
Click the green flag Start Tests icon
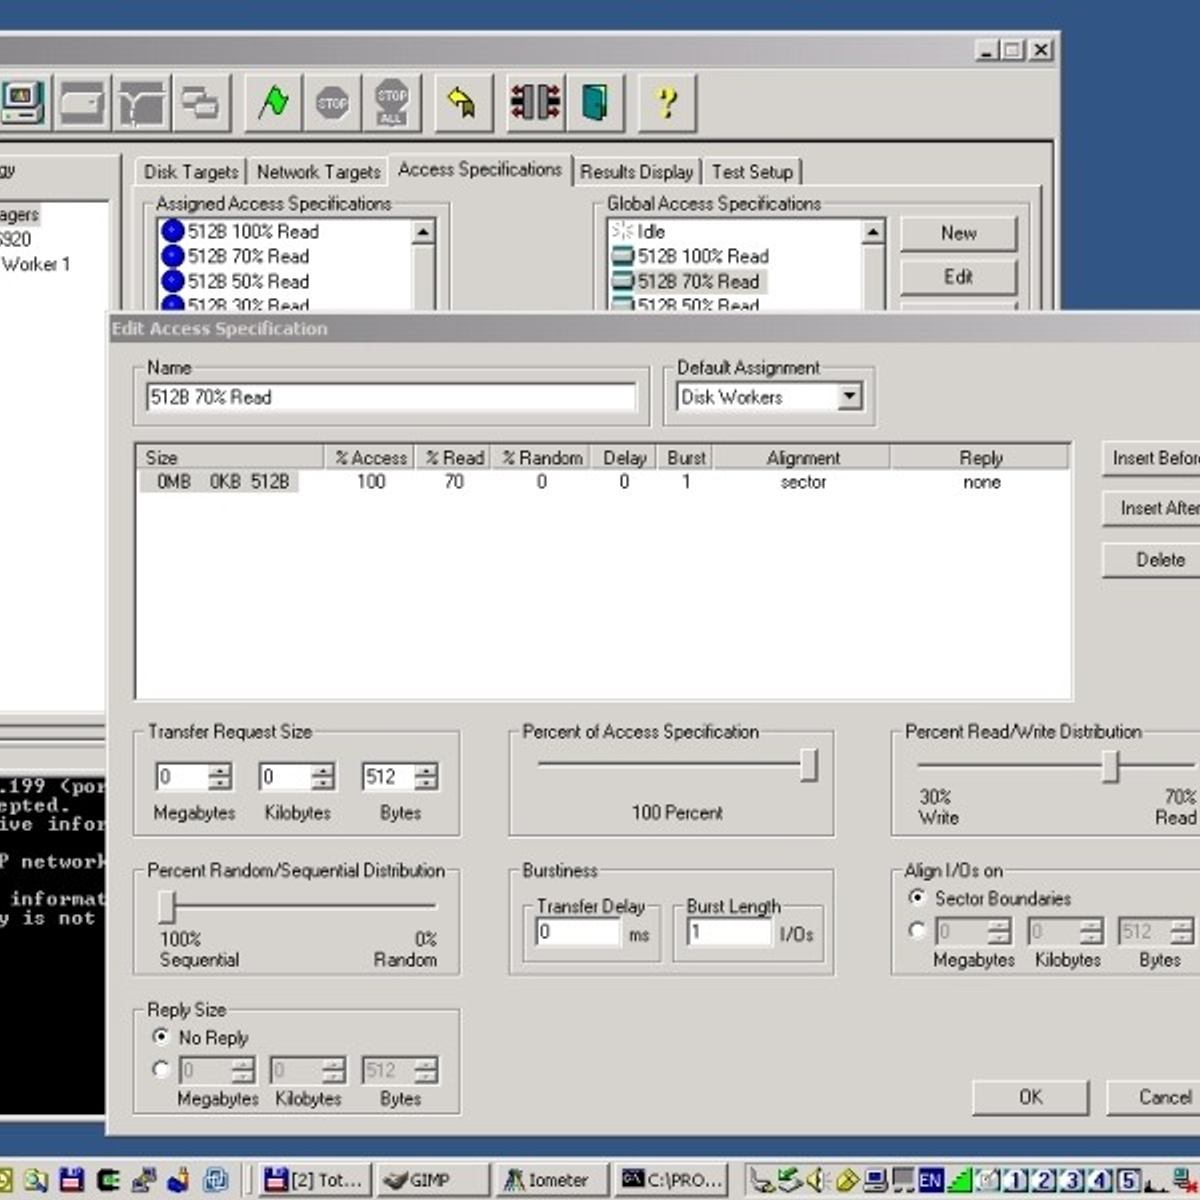pyautogui.click(x=273, y=102)
